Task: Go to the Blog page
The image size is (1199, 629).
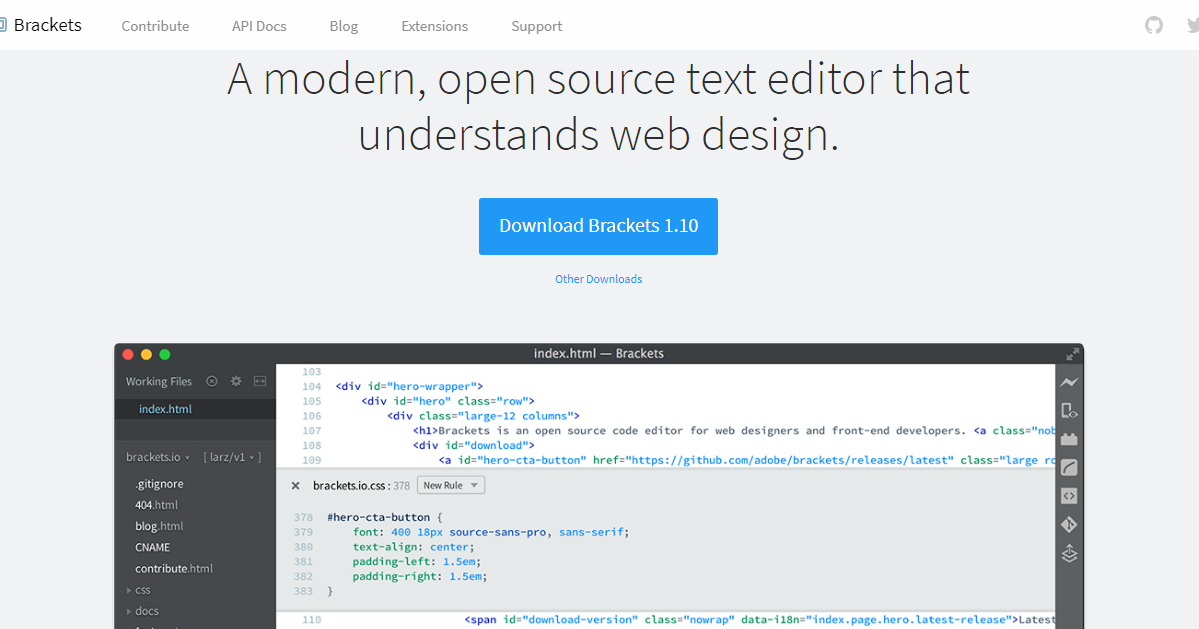Action: click(x=343, y=26)
